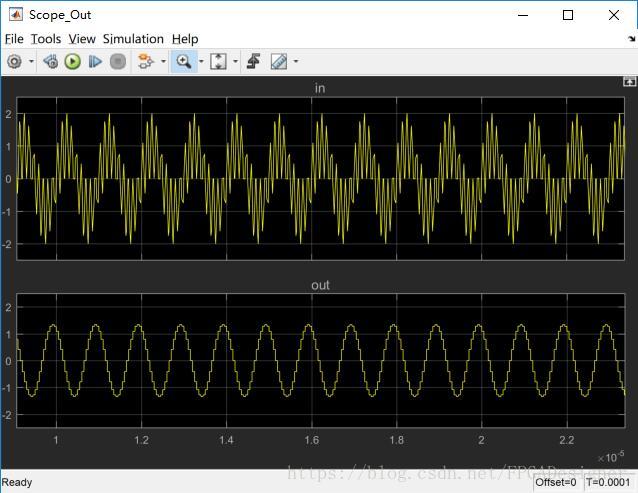Click the Highlight Simulink block icon

pos(145,61)
